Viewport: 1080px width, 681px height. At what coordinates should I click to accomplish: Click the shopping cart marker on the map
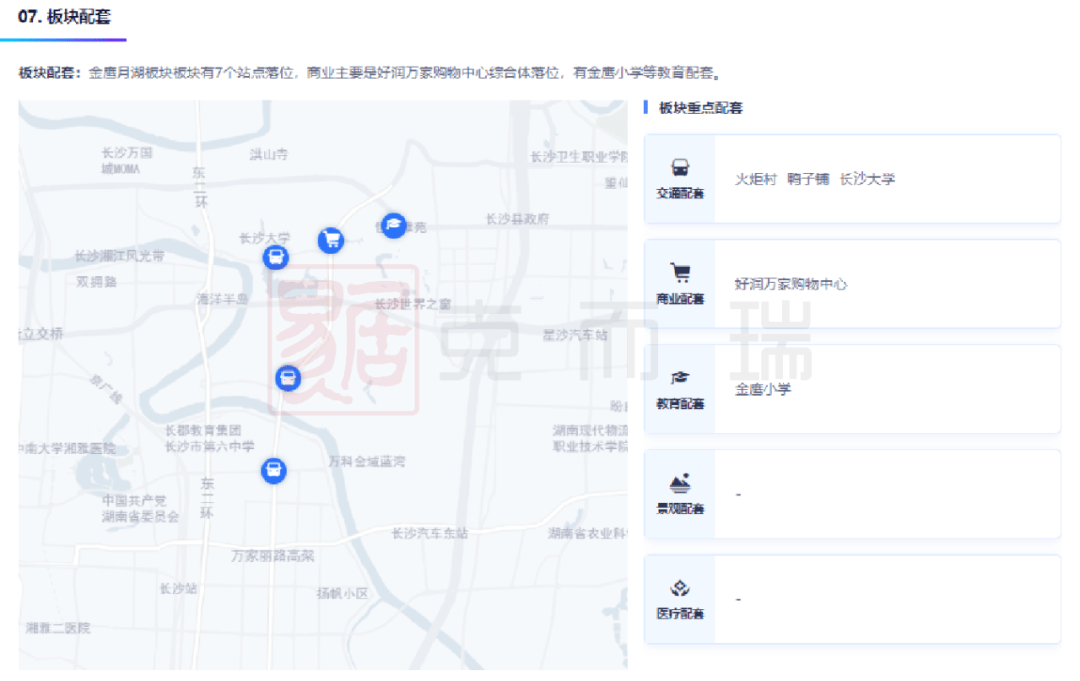point(331,240)
